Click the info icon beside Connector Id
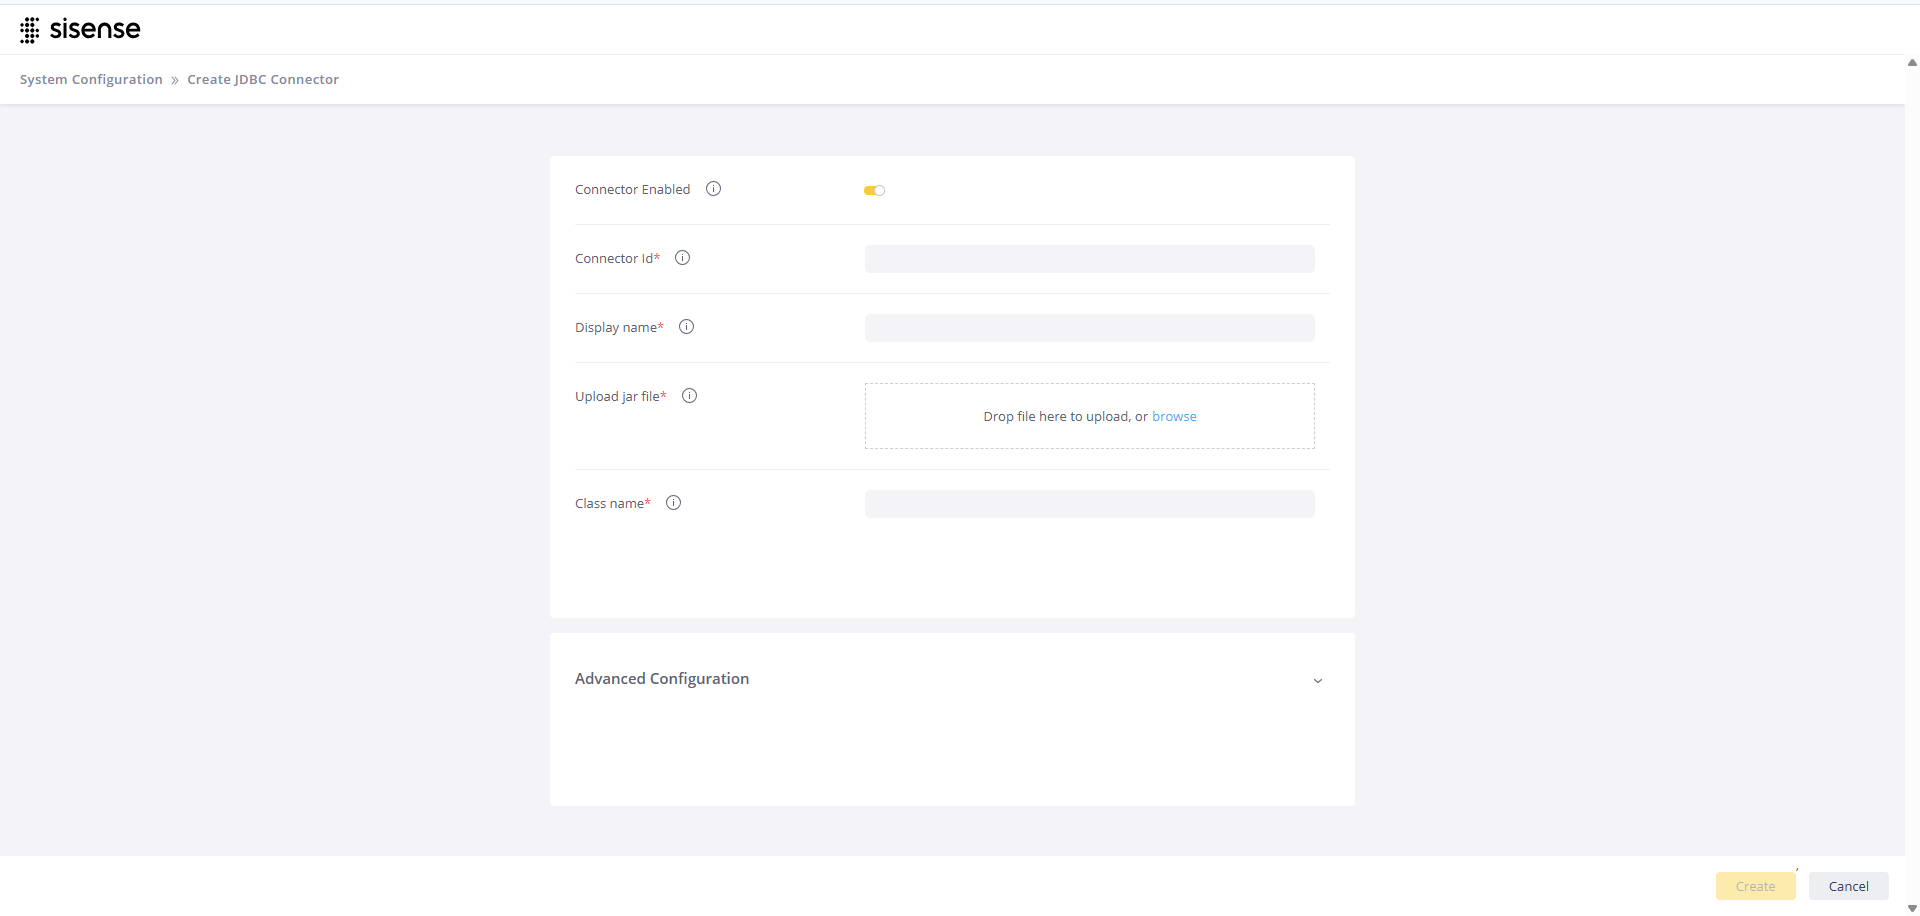Image resolution: width=1920 pixels, height=916 pixels. click(682, 258)
